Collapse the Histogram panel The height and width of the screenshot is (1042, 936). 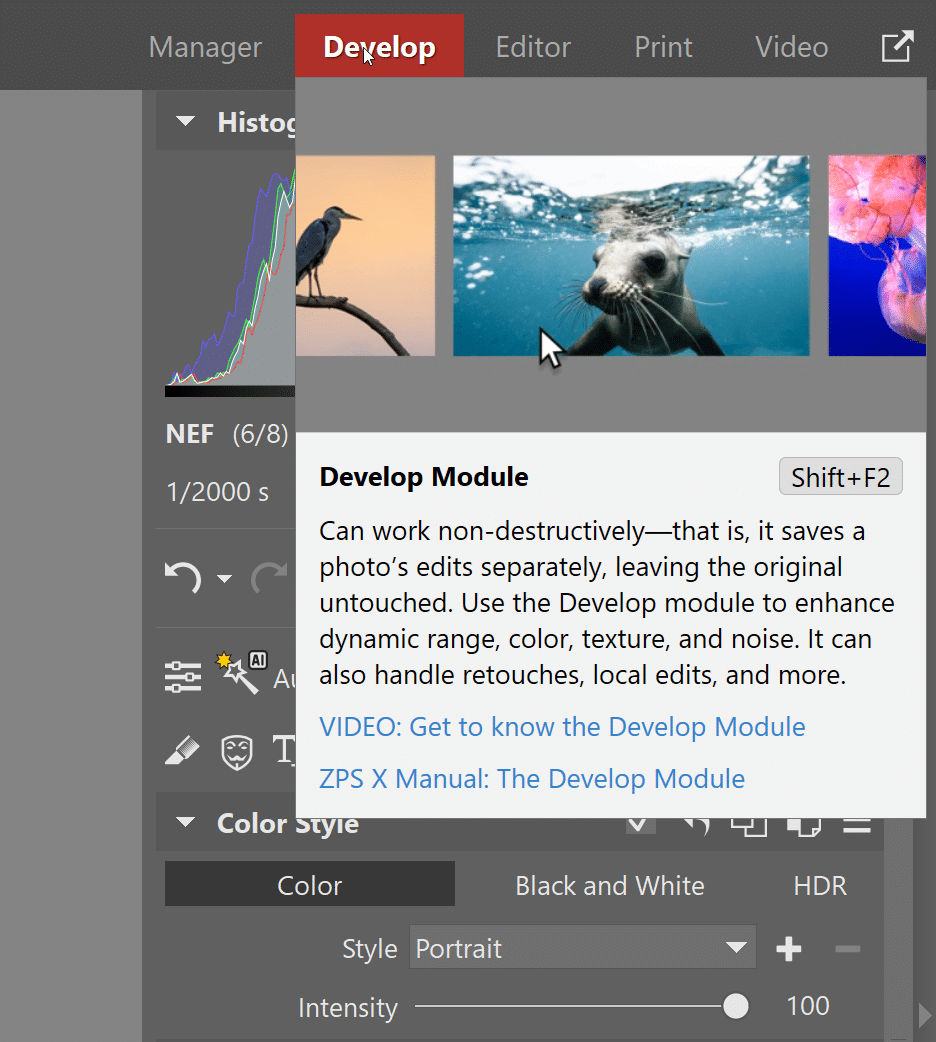pos(185,122)
